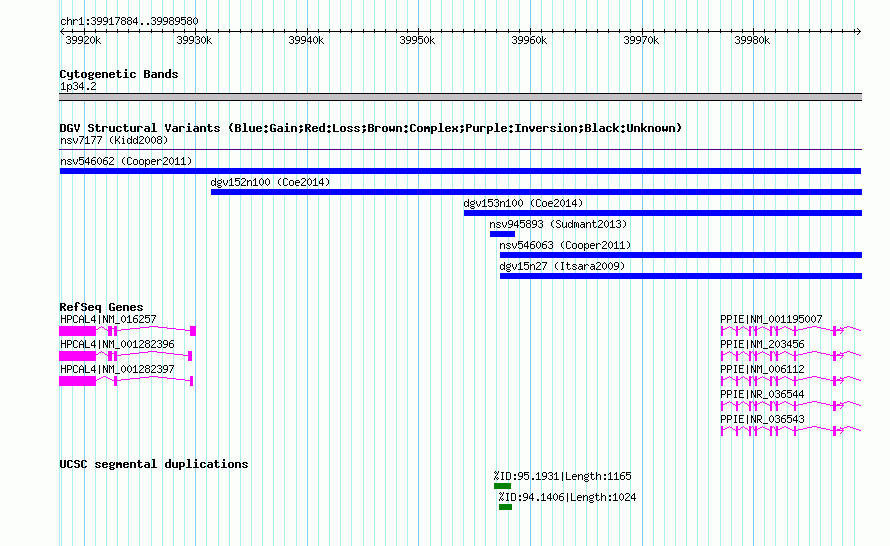The width and height of the screenshot is (890, 546).
Task: Click the dgv152n100 (Coe2014) label
Action: point(270,182)
